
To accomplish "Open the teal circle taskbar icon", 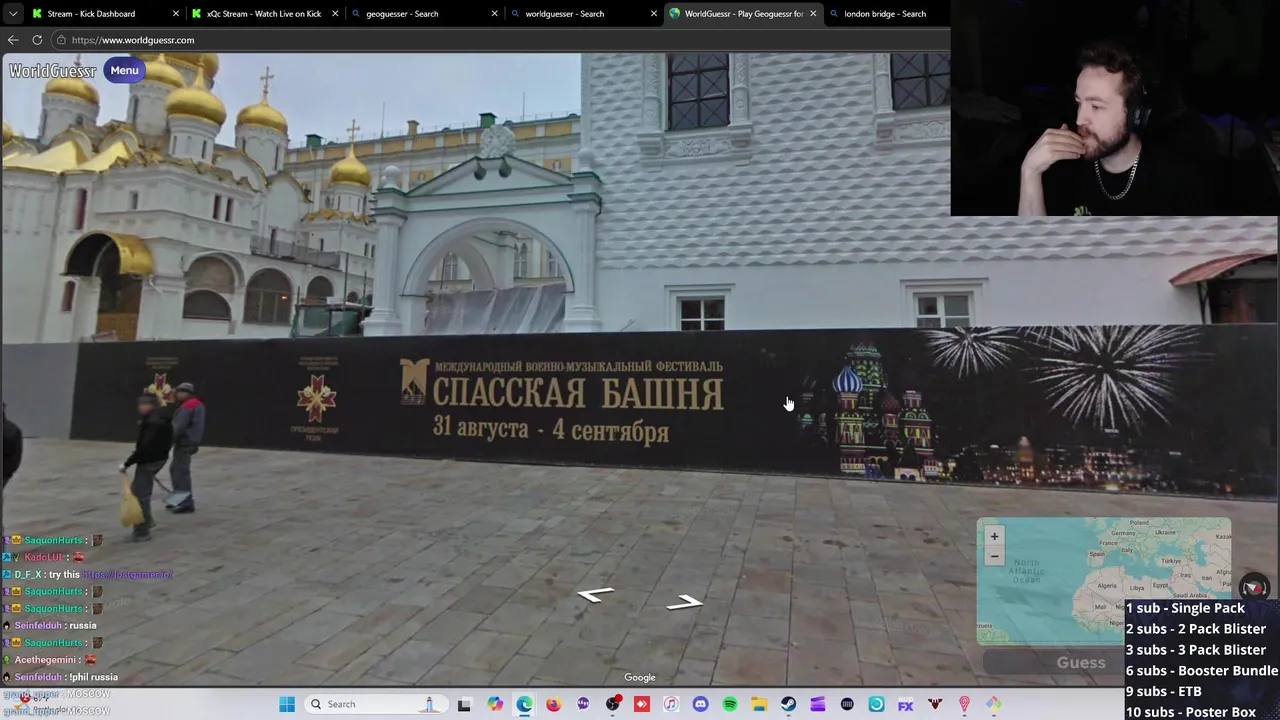I will pos(876,705).
